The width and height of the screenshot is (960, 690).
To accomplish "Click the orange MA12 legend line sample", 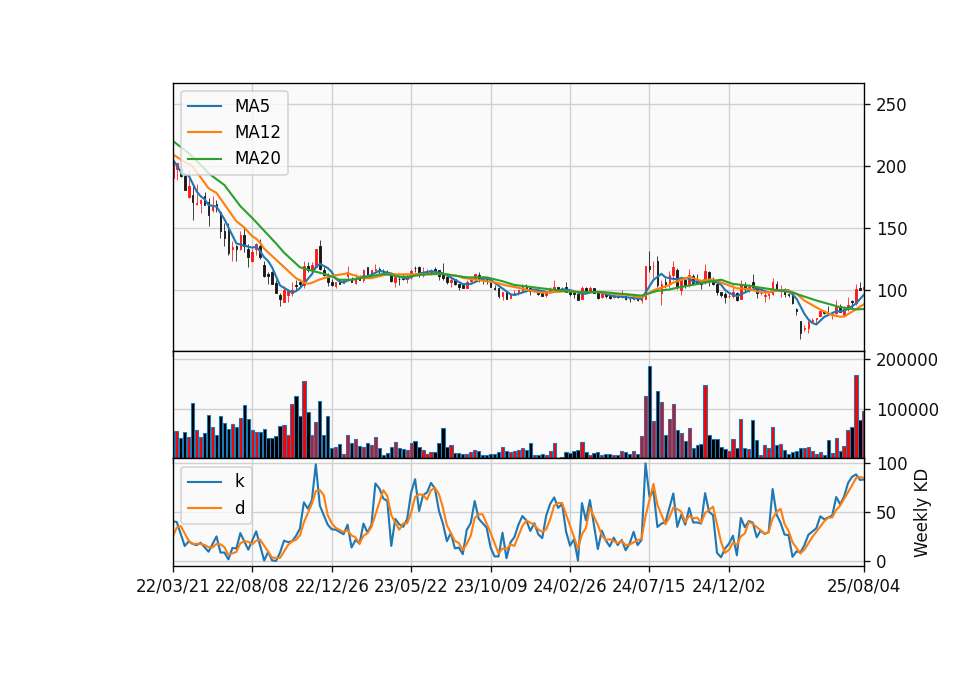I will [204, 132].
